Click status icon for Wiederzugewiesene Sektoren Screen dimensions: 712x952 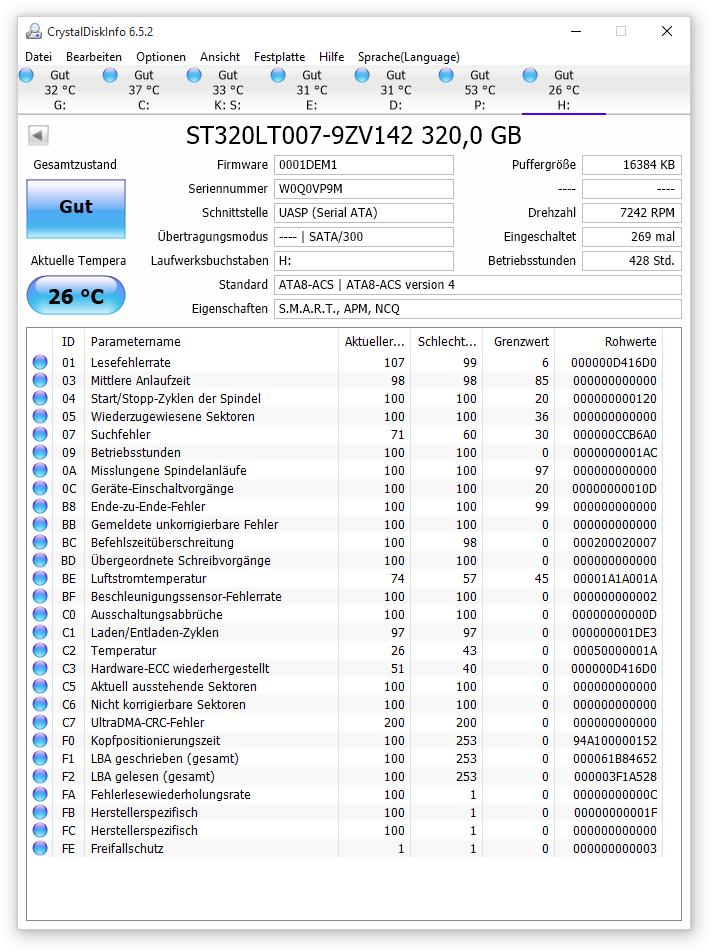tap(40, 416)
